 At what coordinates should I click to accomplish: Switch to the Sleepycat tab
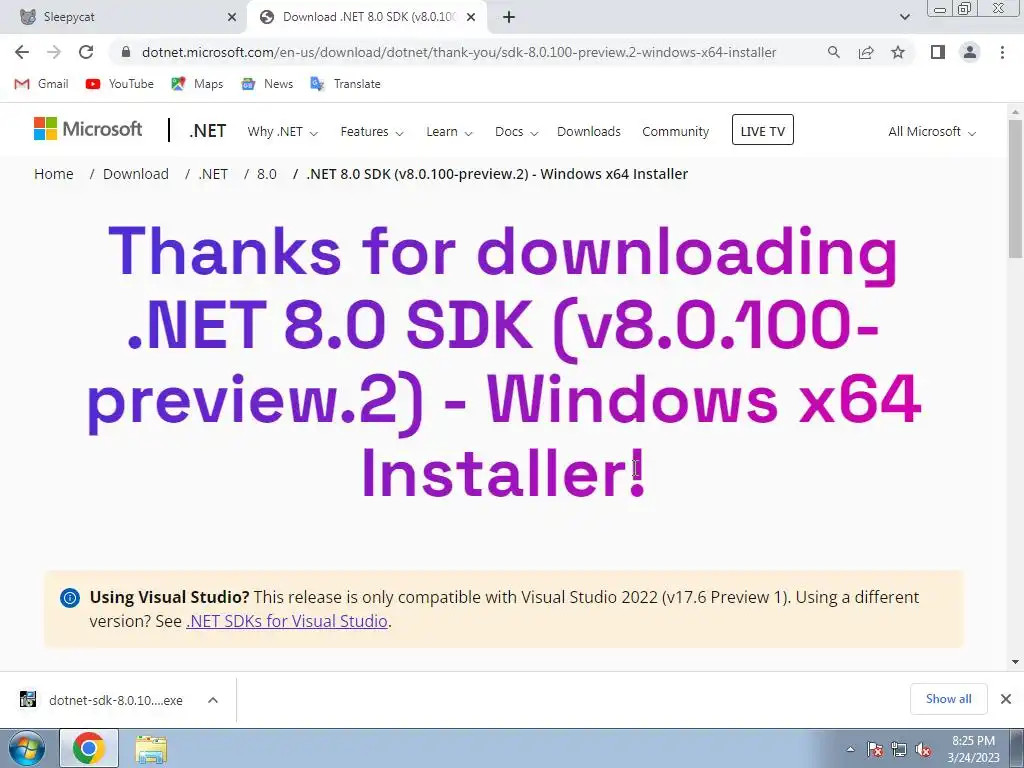coord(124,17)
